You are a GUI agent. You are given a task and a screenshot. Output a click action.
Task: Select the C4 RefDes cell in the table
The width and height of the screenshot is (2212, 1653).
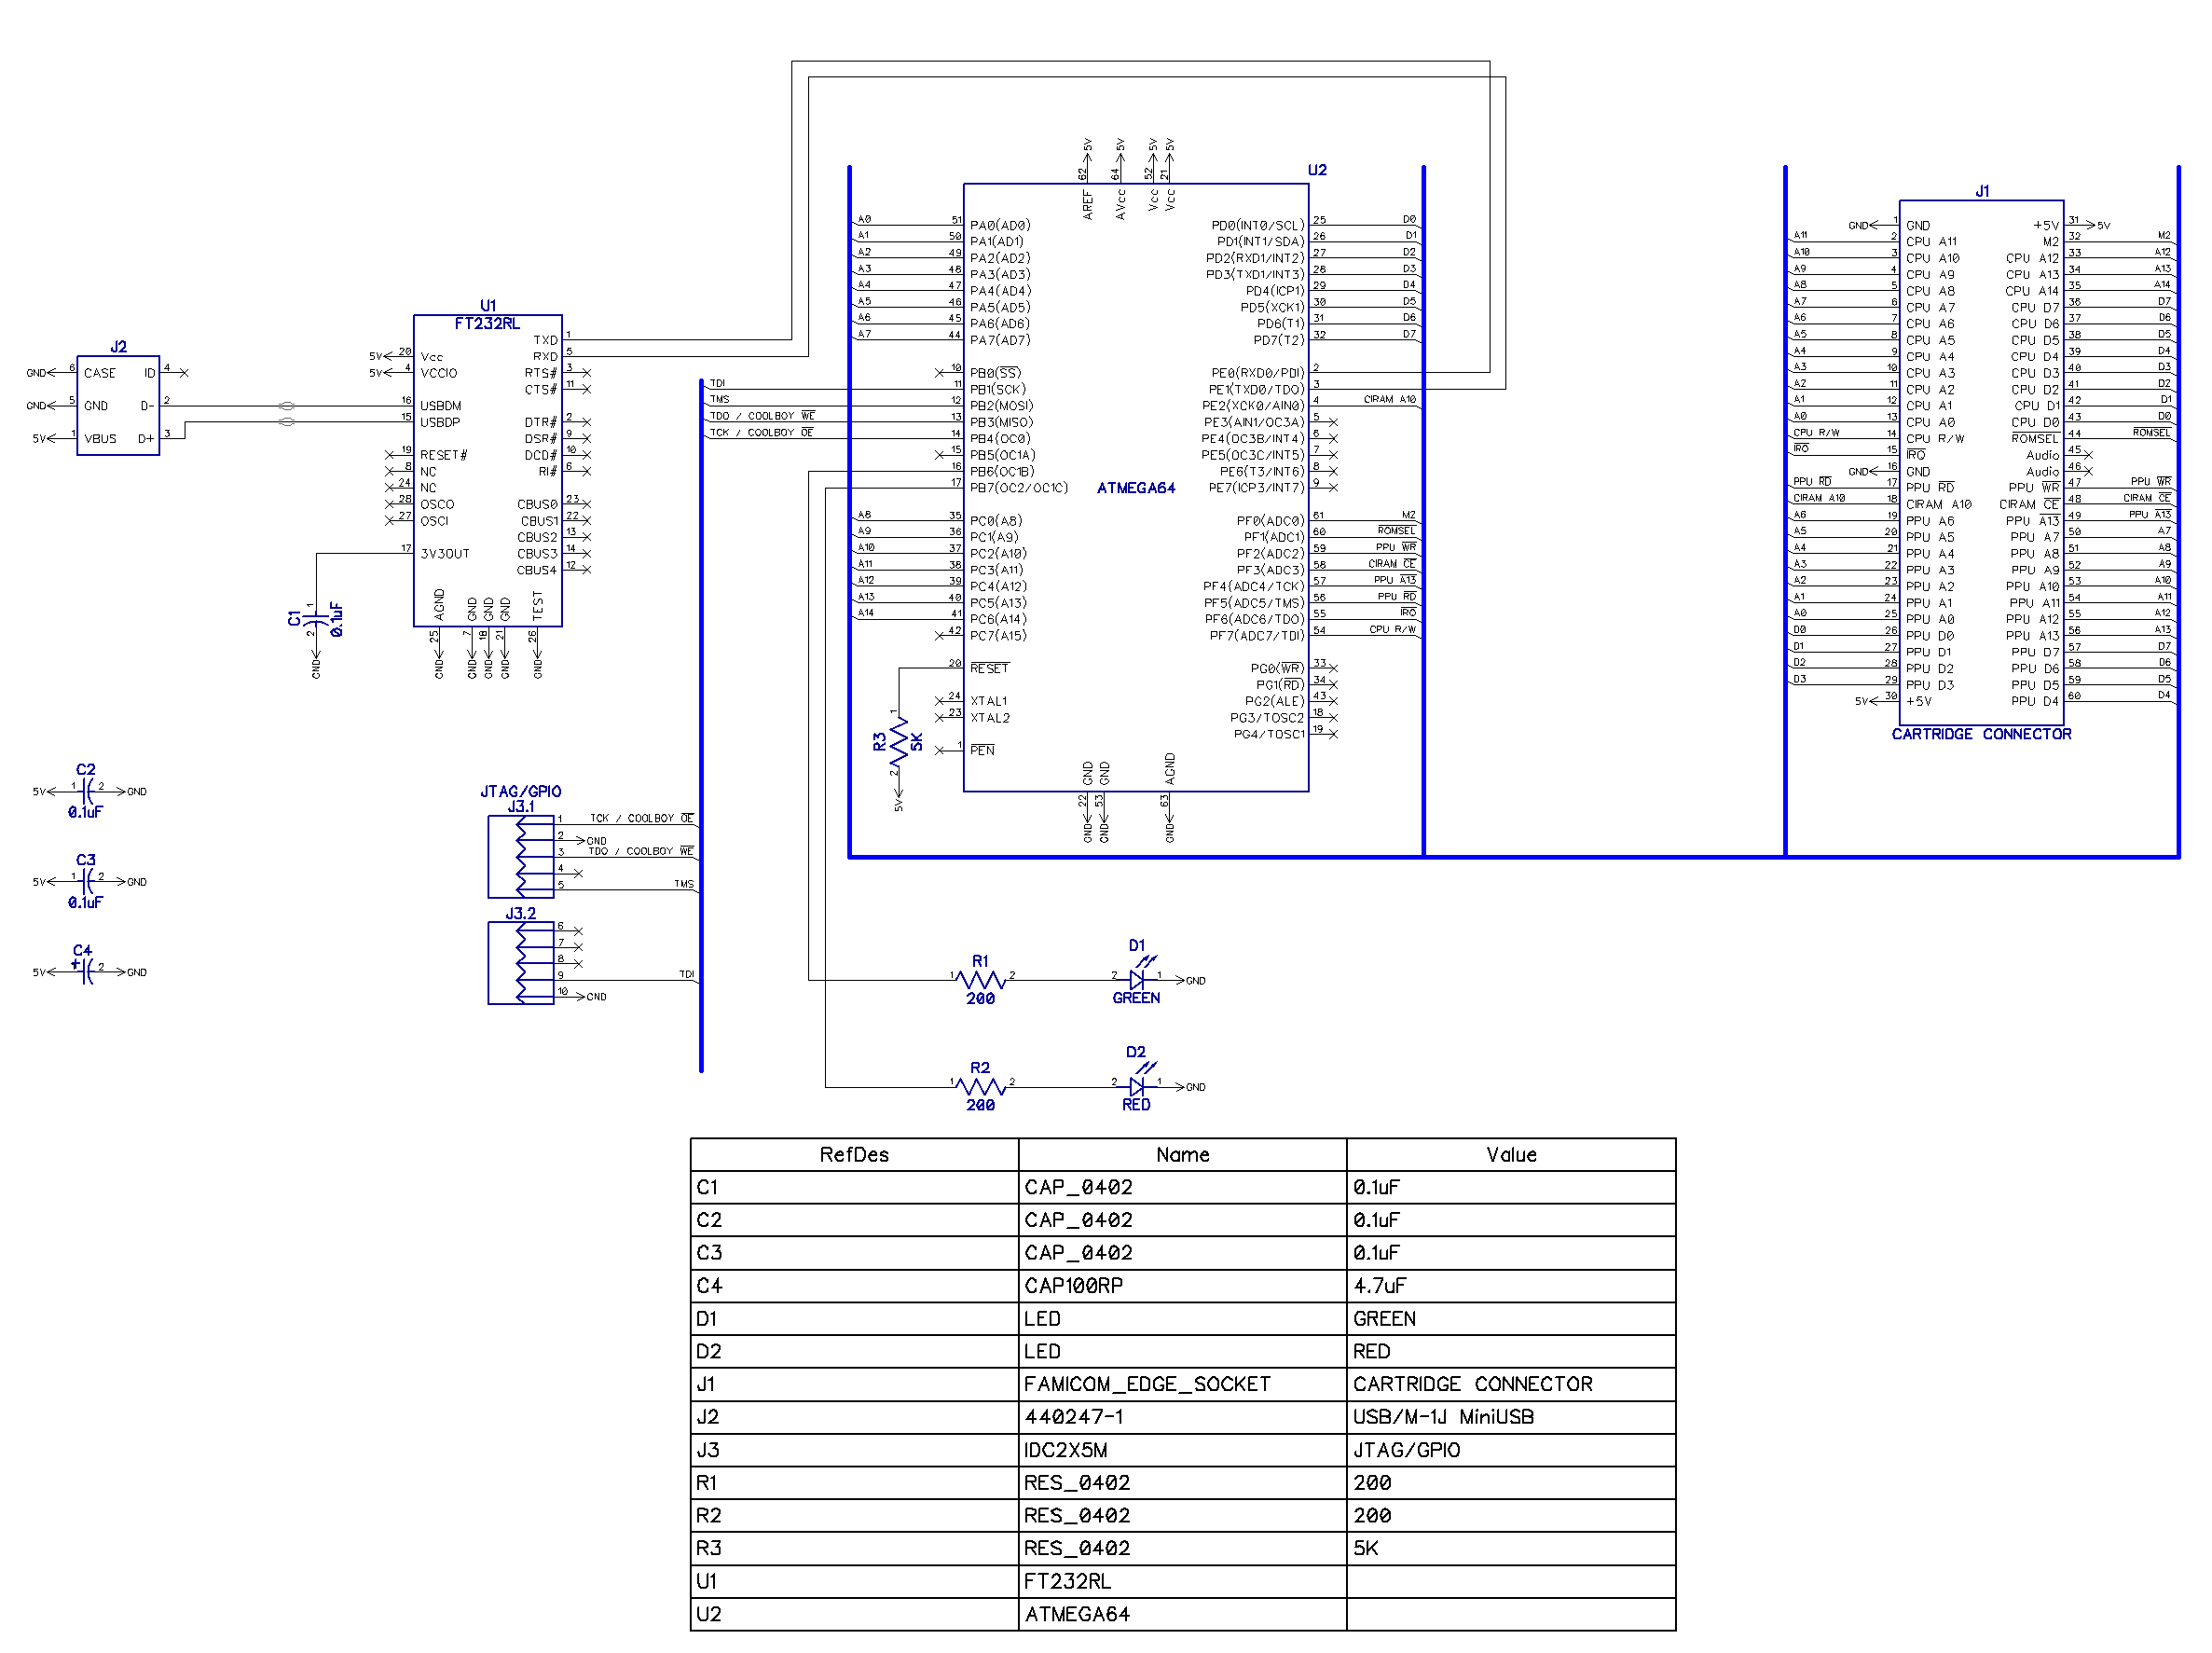[x=854, y=1285]
